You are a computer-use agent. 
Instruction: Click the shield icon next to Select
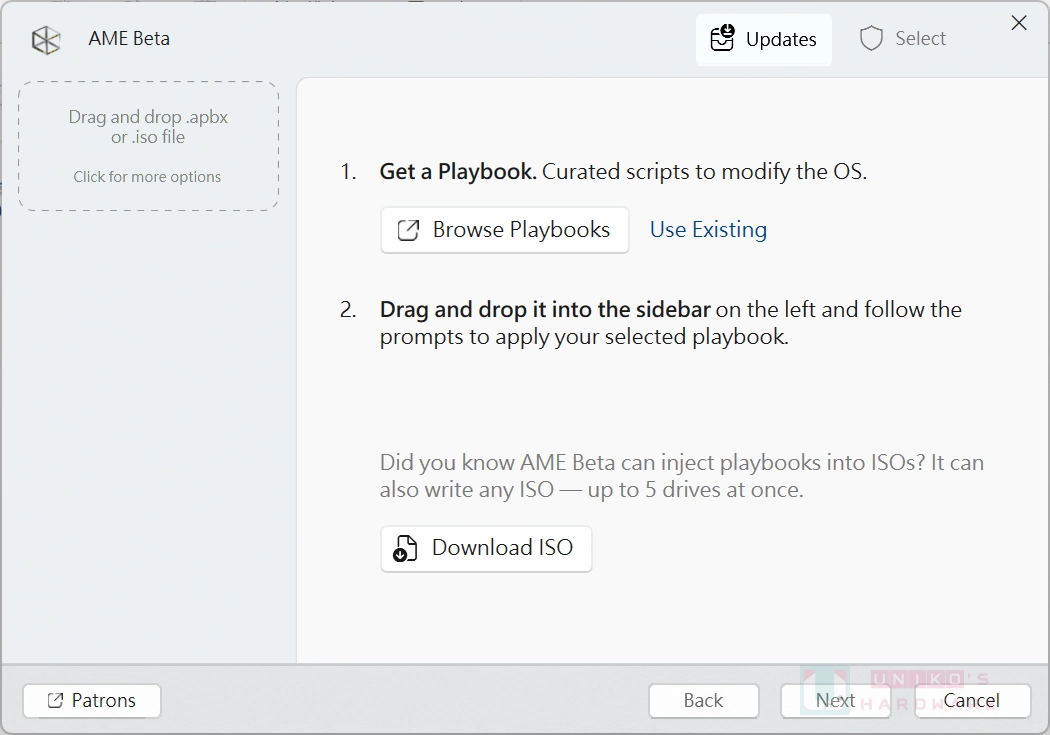(870, 38)
